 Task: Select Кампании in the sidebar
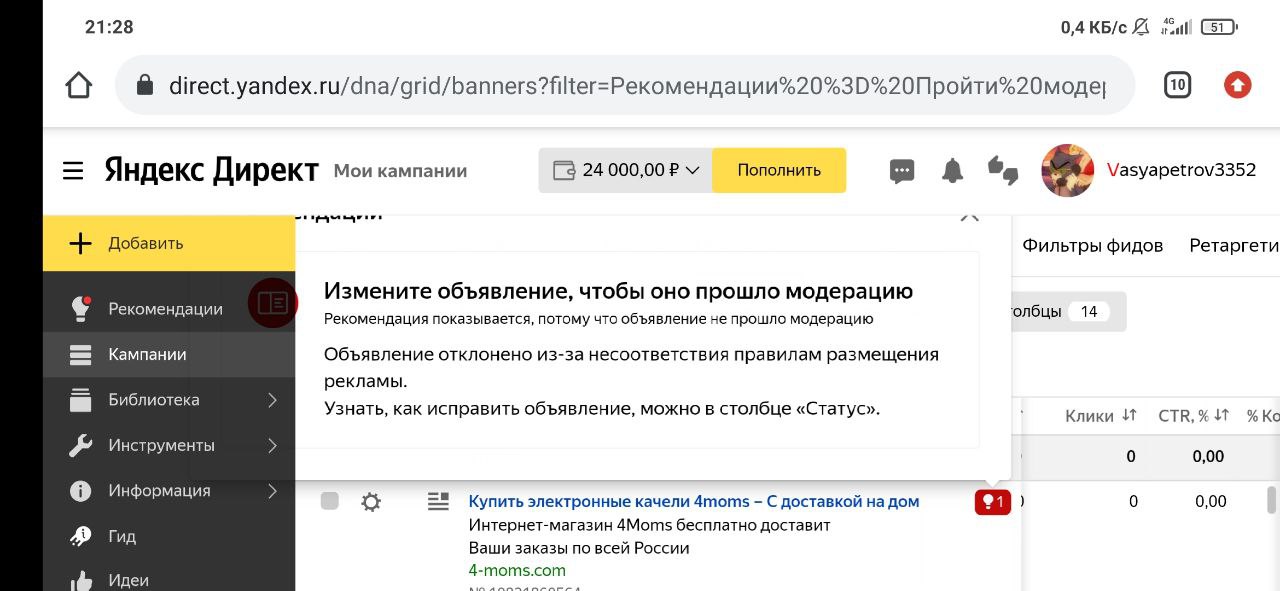(x=169, y=354)
